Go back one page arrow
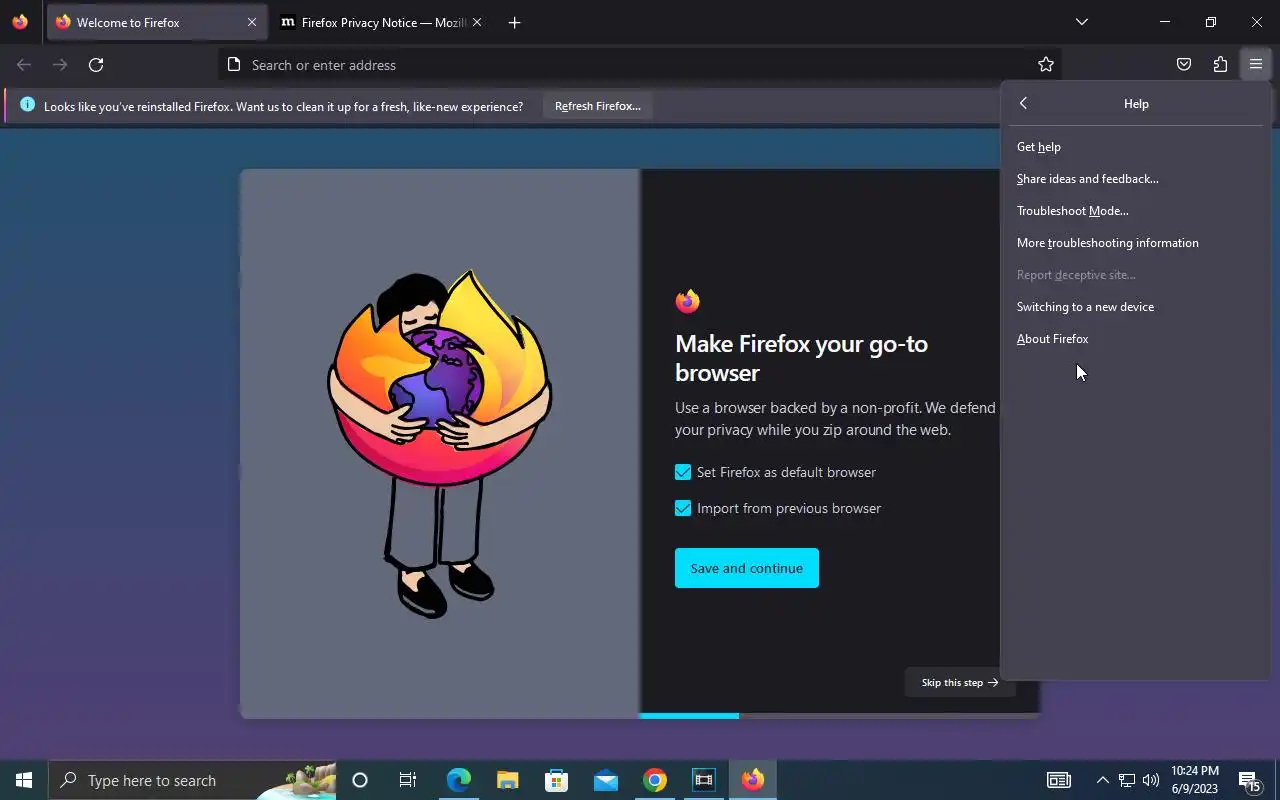1280x800 pixels. tap(24, 65)
